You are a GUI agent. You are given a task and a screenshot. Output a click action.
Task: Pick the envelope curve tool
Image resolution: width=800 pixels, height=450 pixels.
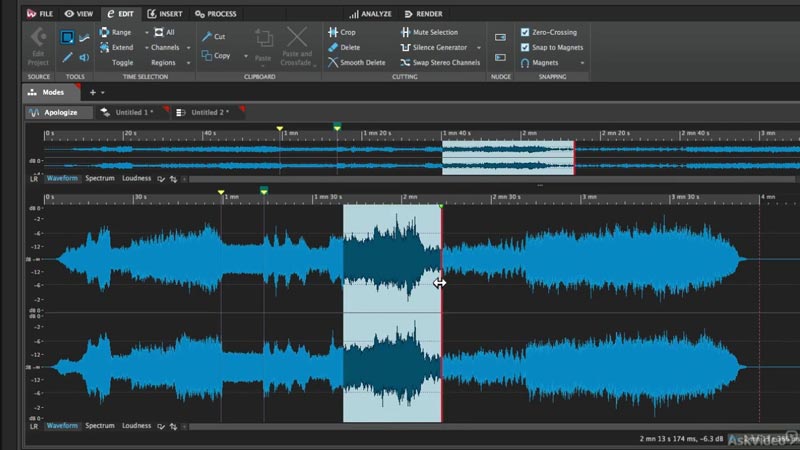pos(85,37)
